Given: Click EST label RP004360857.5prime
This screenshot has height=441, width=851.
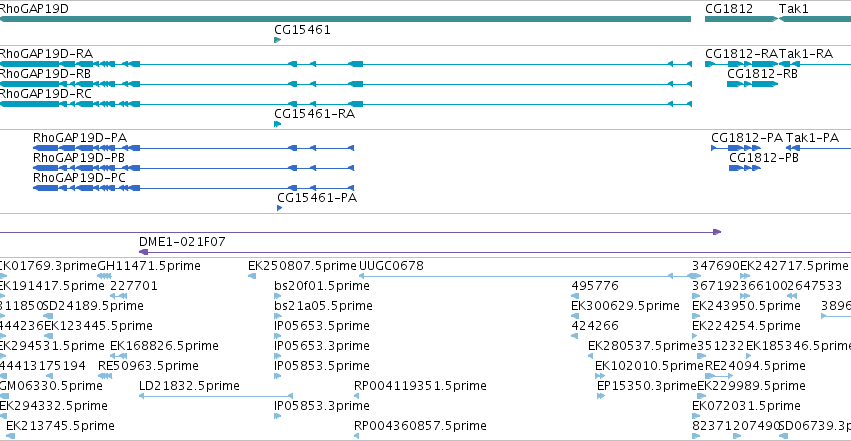Looking at the screenshot, I should point(420,426).
